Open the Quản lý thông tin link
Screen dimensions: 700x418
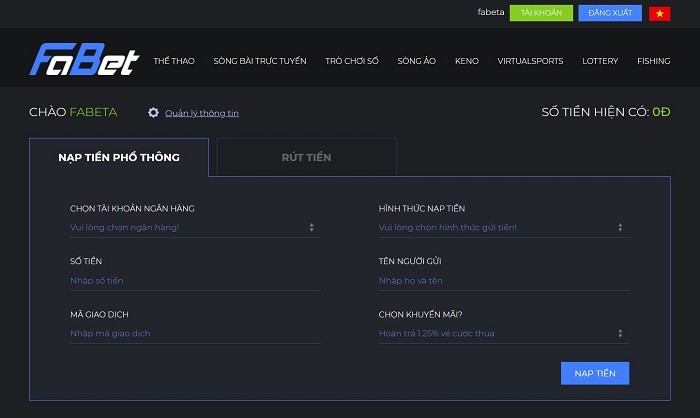(x=202, y=113)
